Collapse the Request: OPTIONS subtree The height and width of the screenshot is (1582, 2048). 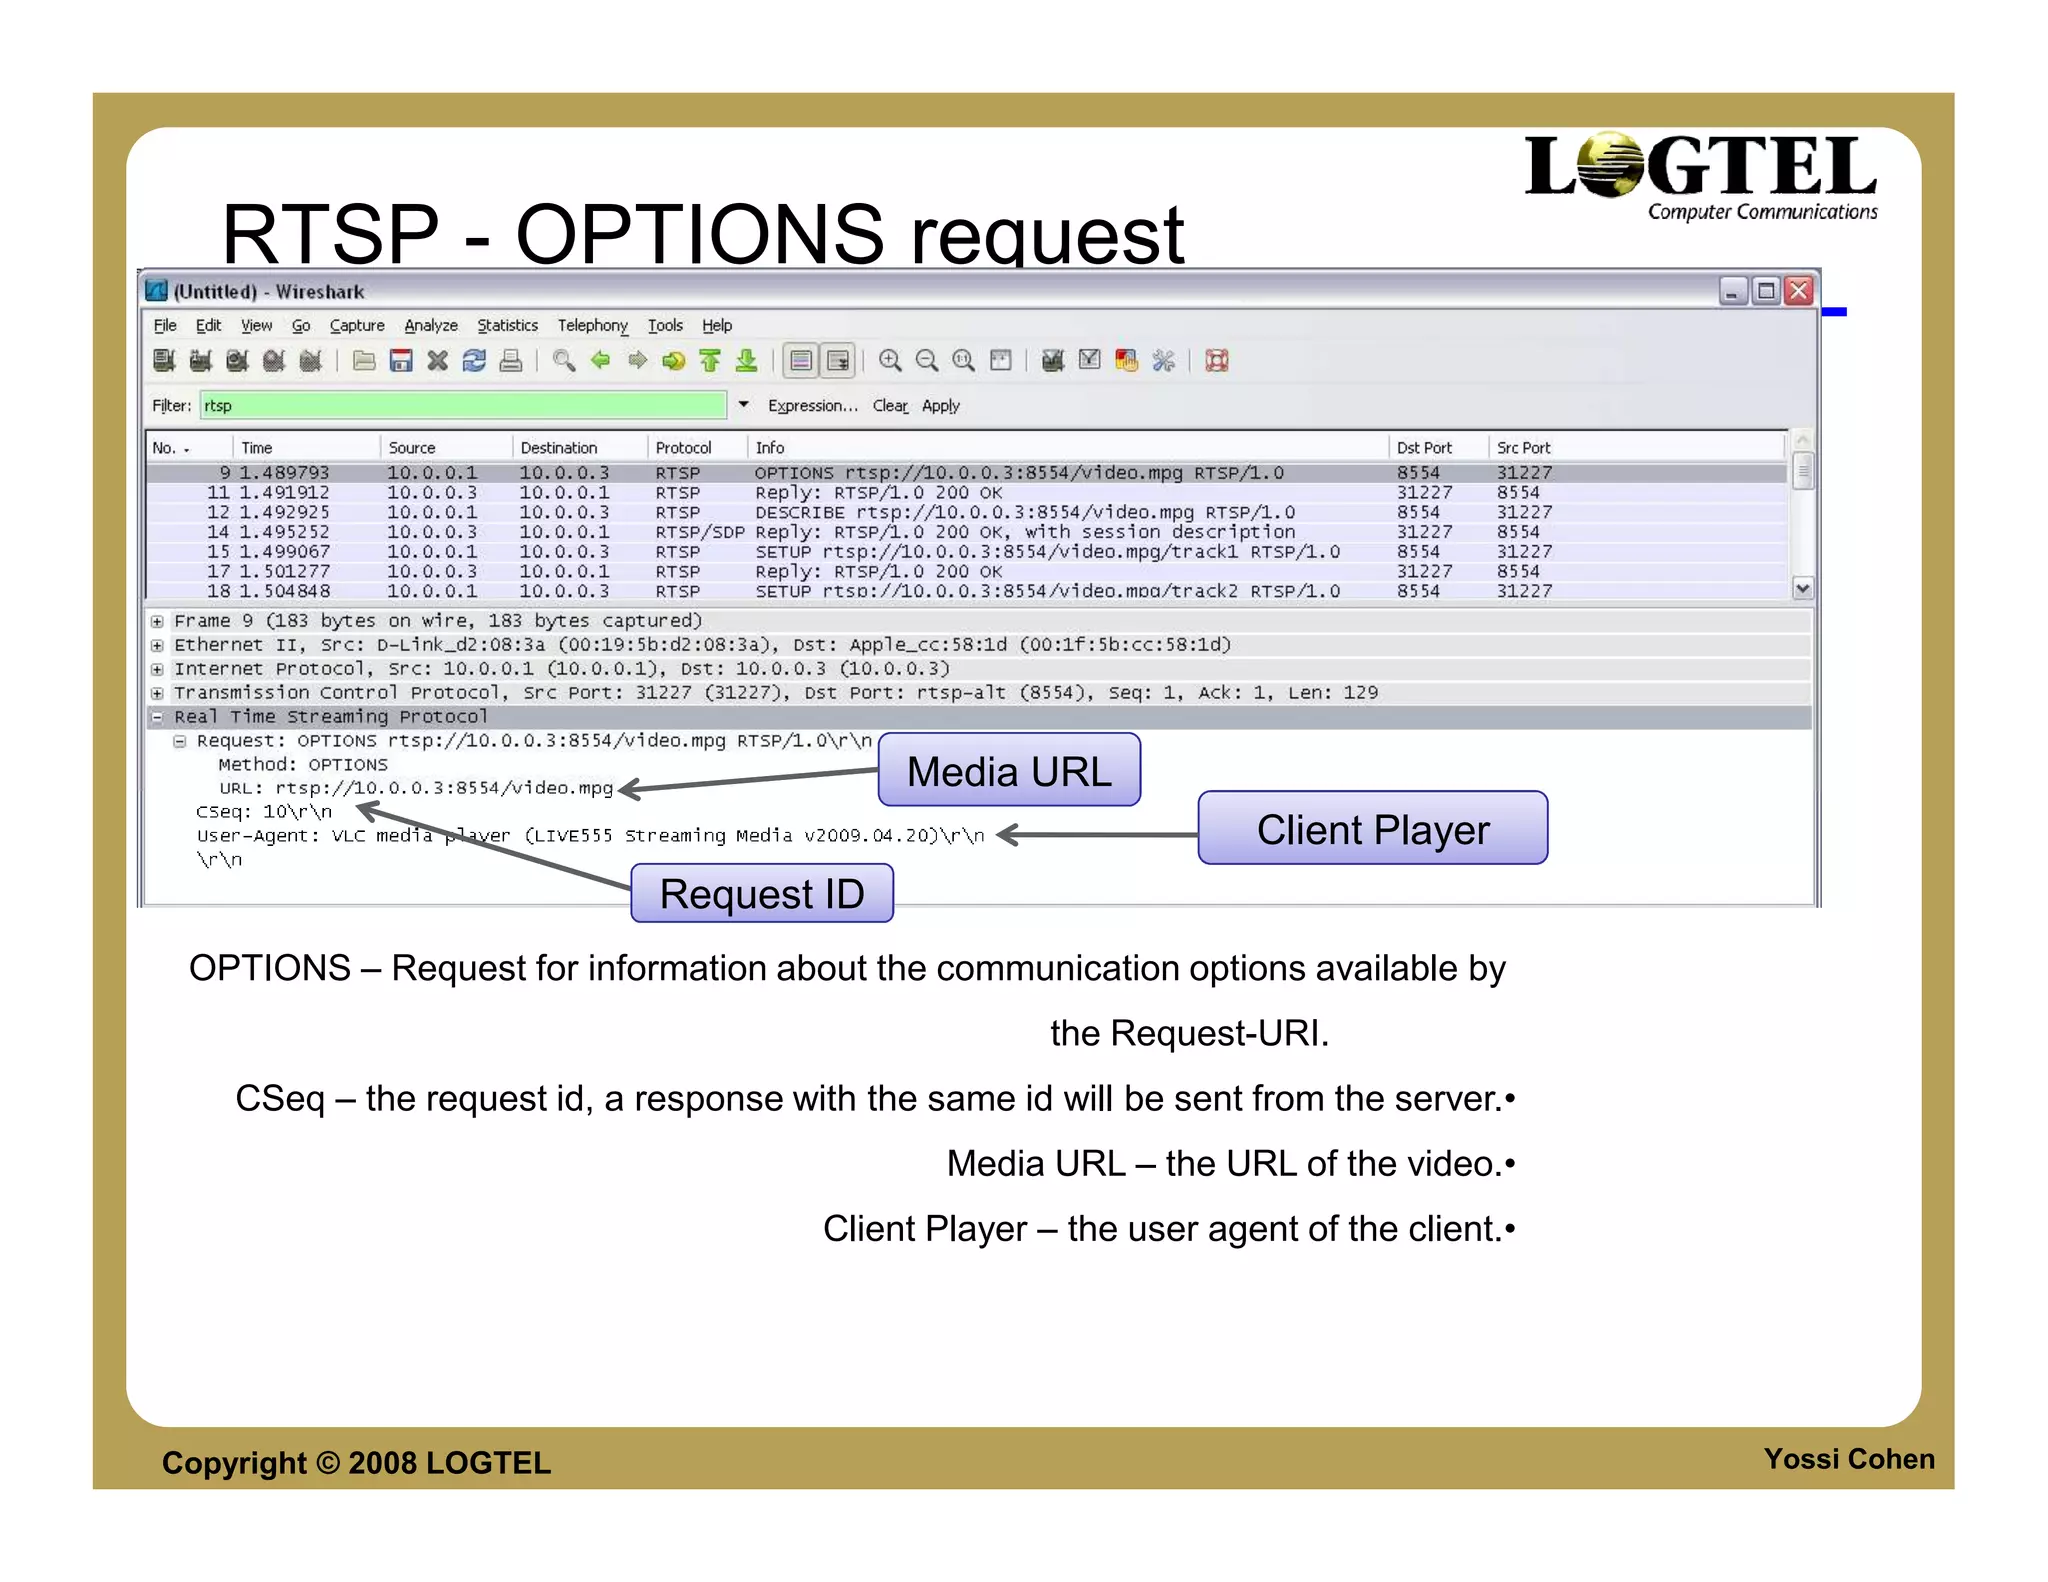pyautogui.click(x=179, y=741)
